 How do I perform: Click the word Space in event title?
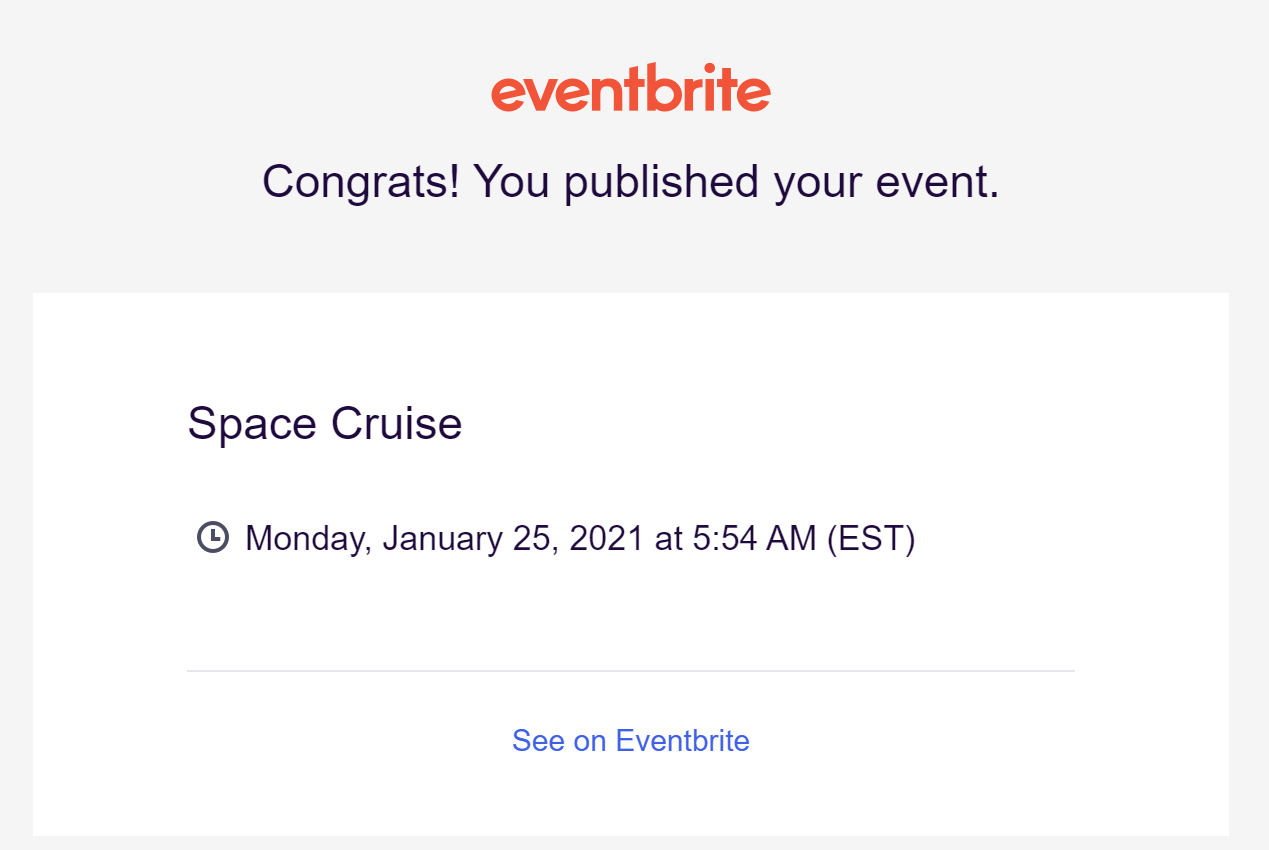(253, 423)
